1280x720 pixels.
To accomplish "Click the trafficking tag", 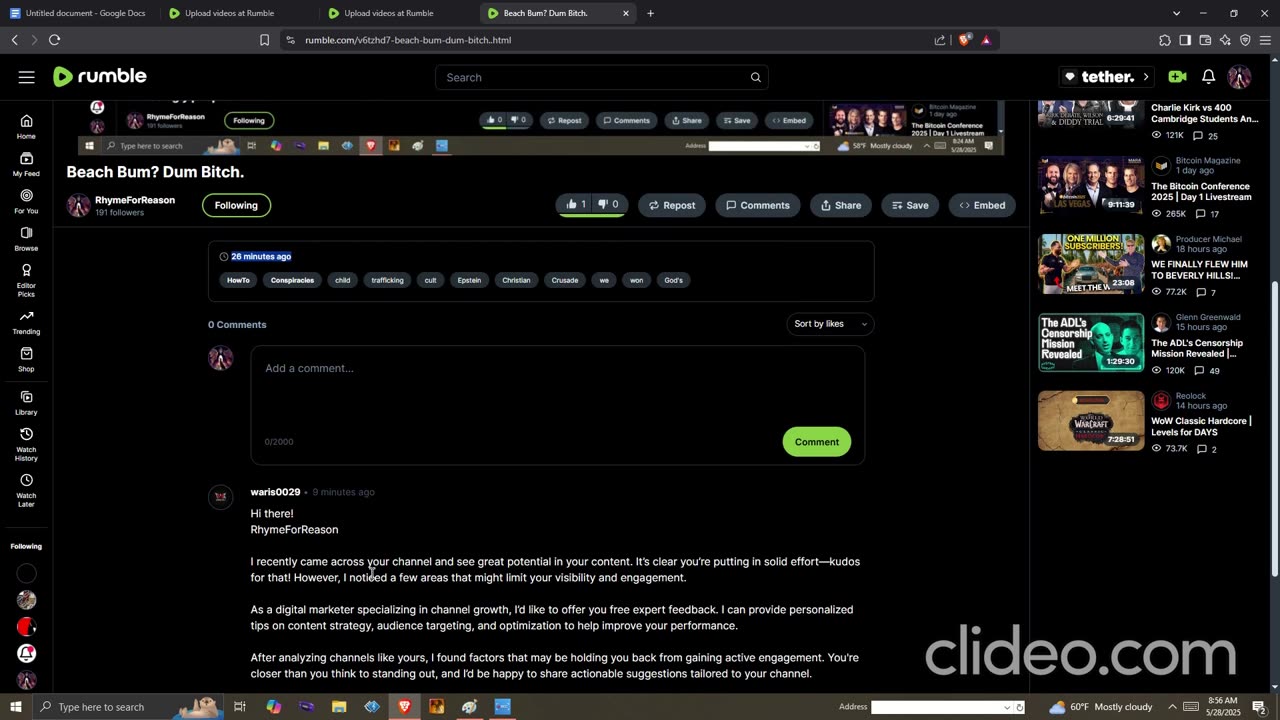I will point(387,280).
